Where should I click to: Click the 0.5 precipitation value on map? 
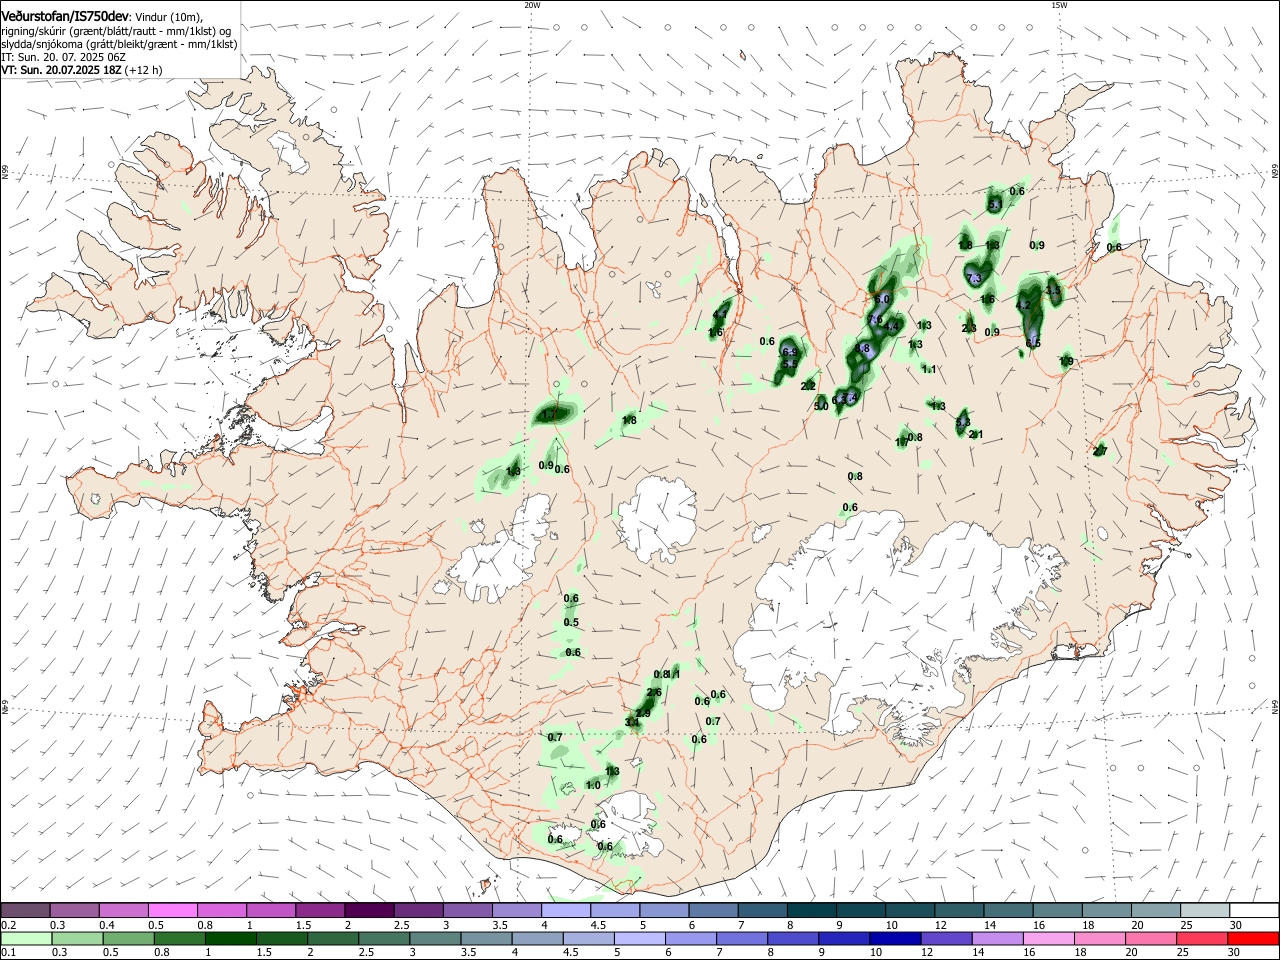(x=571, y=623)
